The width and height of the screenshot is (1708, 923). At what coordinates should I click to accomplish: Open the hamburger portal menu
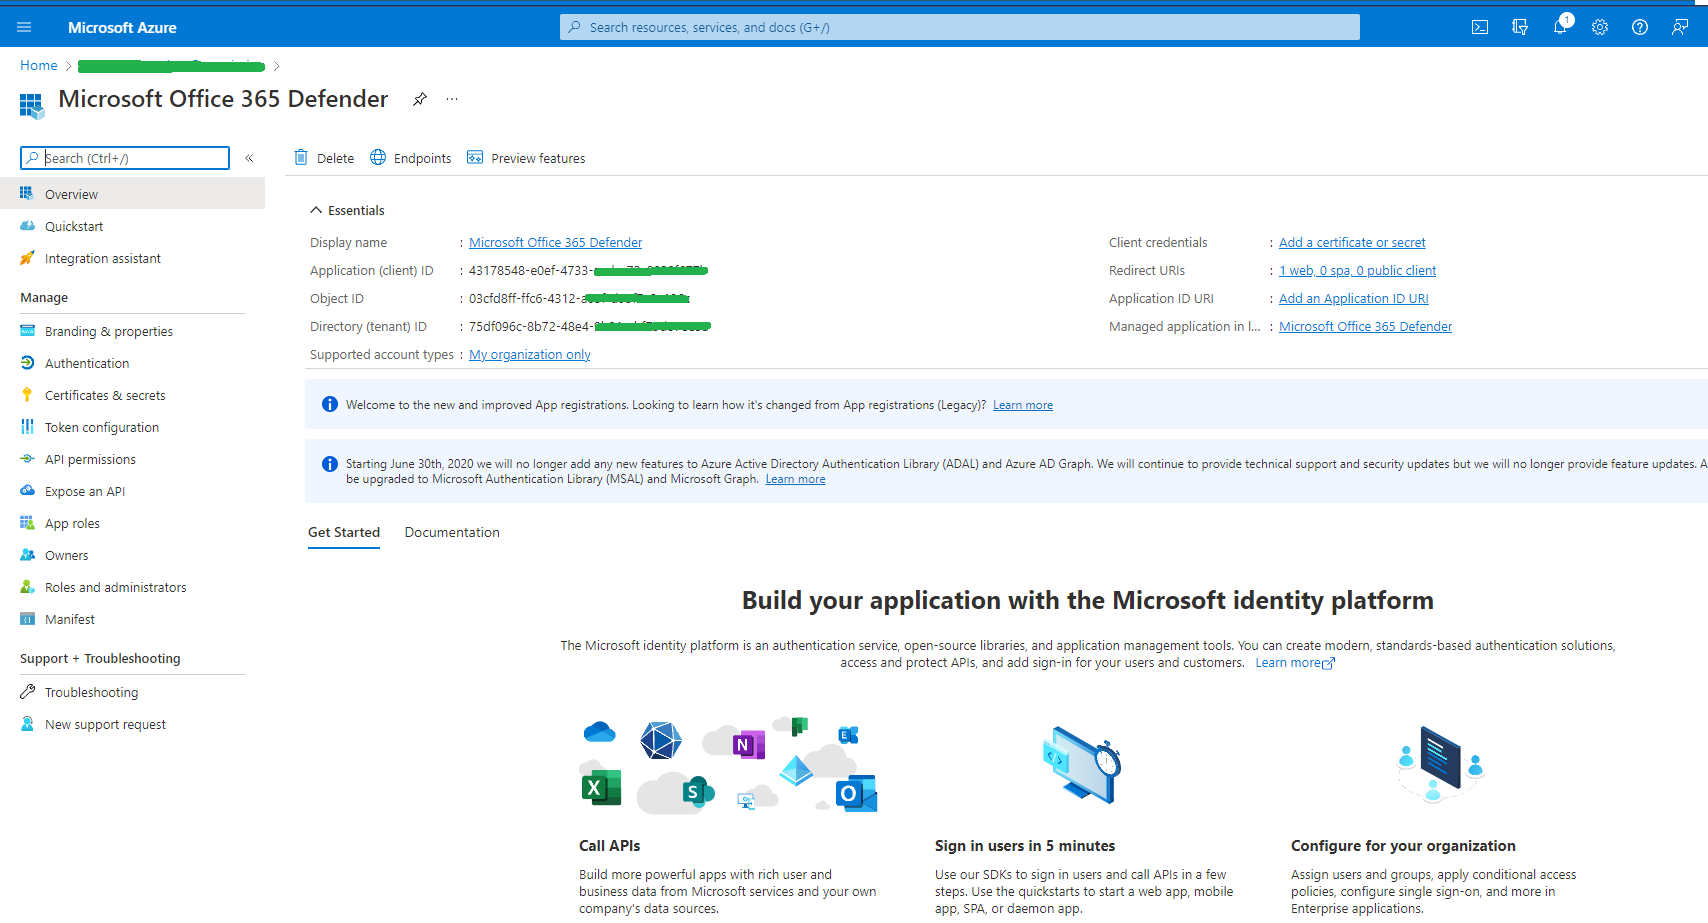(24, 27)
